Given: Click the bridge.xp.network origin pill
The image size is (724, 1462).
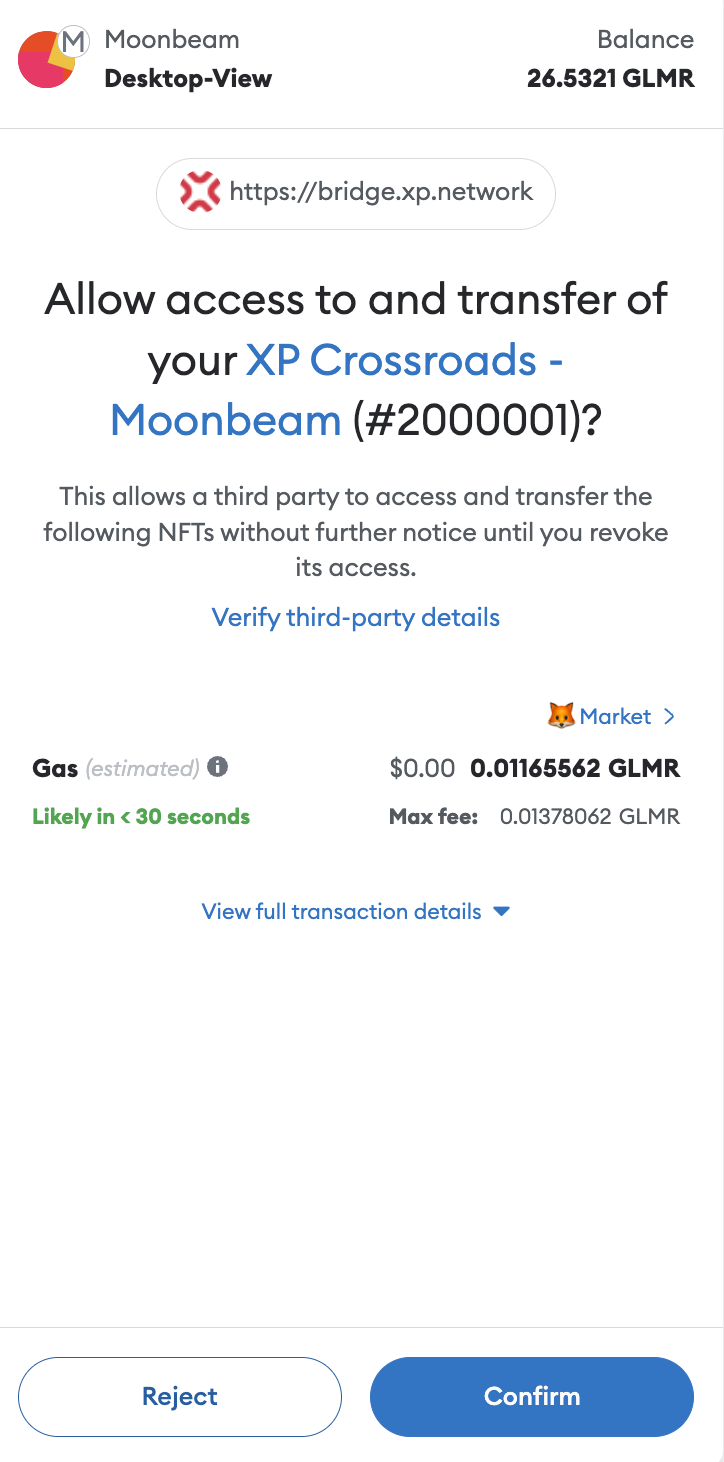Looking at the screenshot, I should pos(356,193).
